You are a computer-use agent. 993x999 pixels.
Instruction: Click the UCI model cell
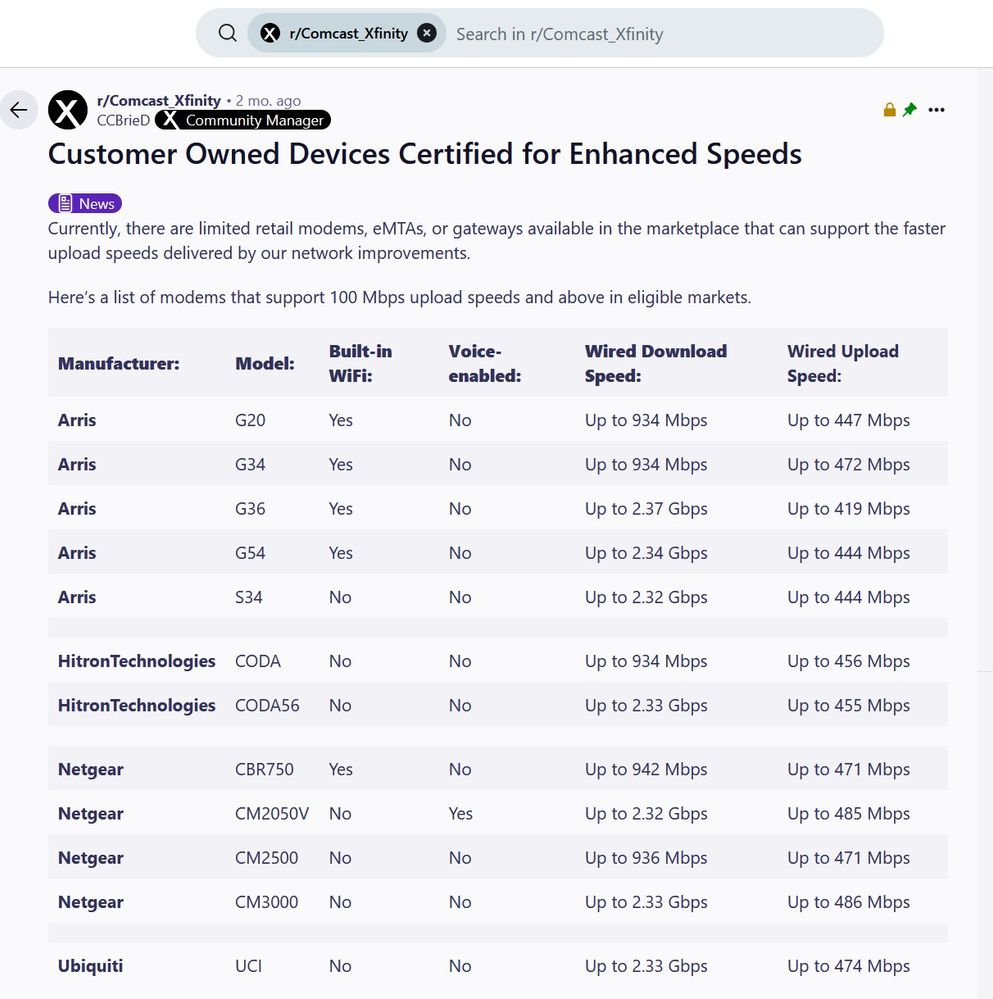tap(248, 967)
